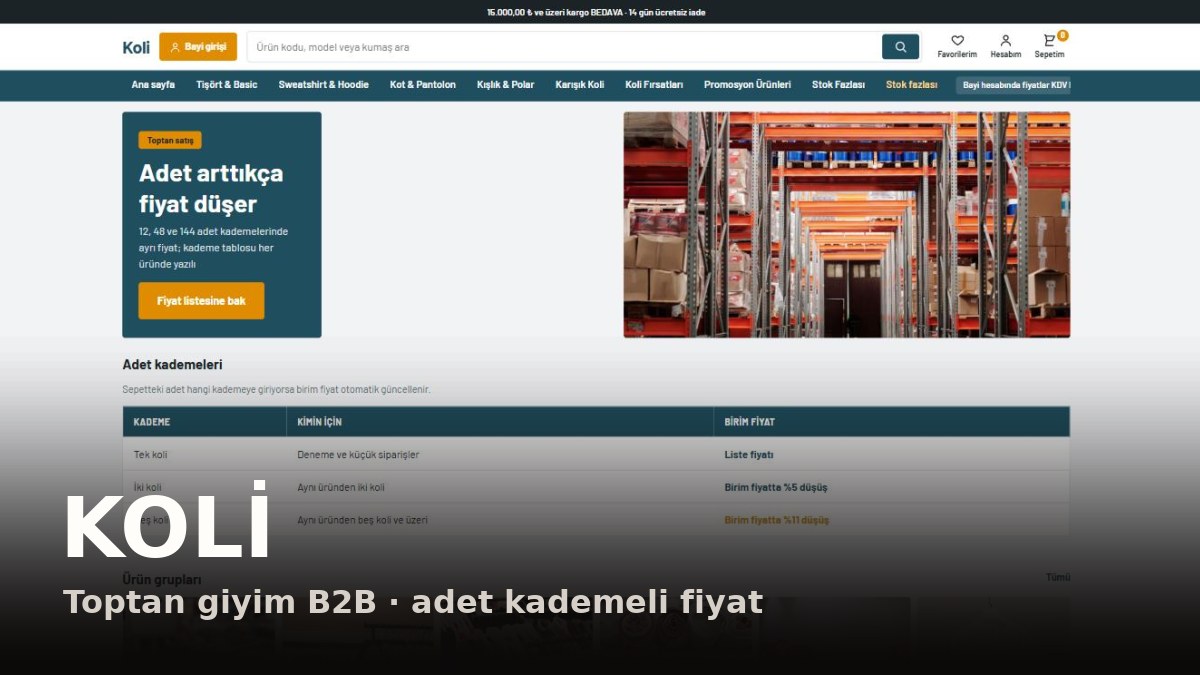Click the magnifier search button
The height and width of the screenshot is (675, 1200).
900,47
